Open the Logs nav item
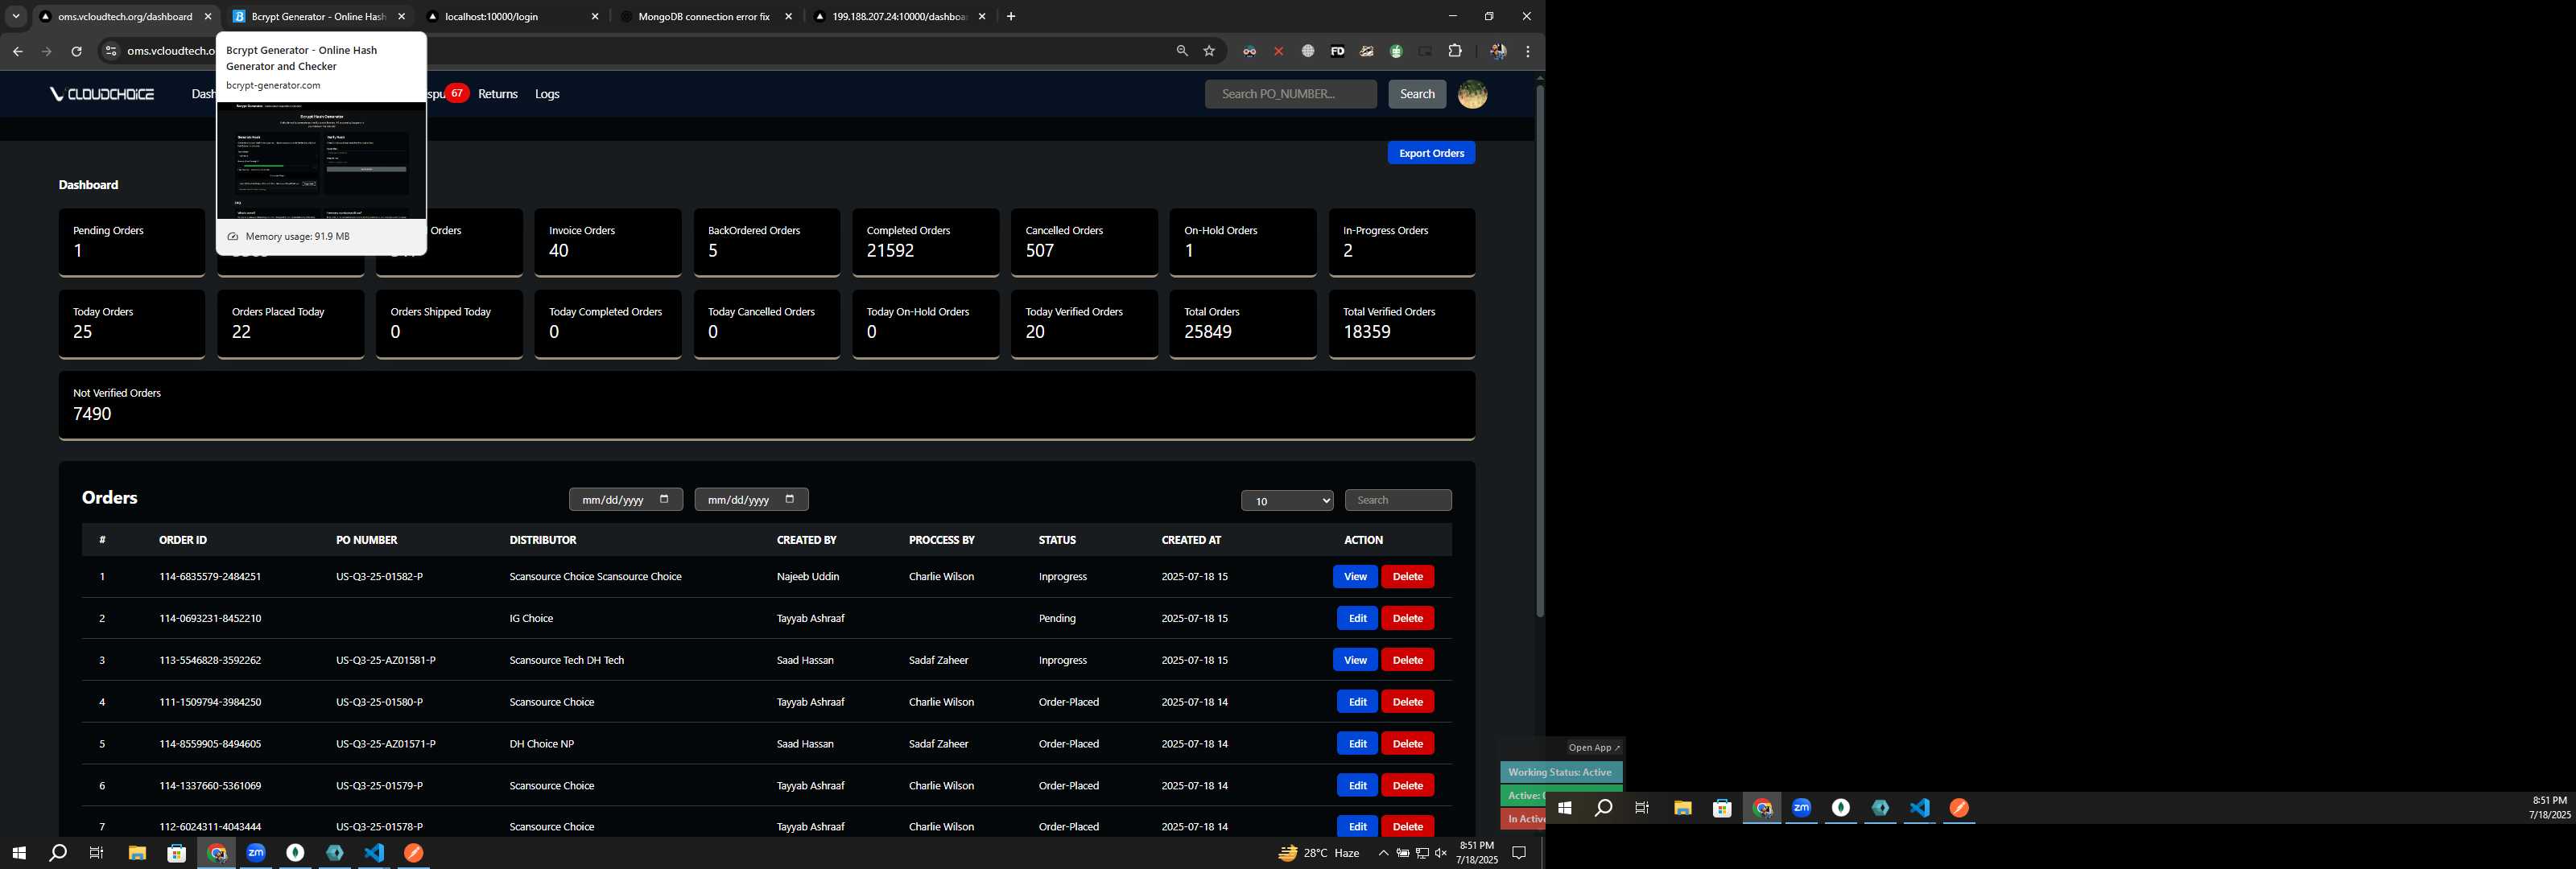Viewport: 2576px width, 869px height. pyautogui.click(x=547, y=94)
